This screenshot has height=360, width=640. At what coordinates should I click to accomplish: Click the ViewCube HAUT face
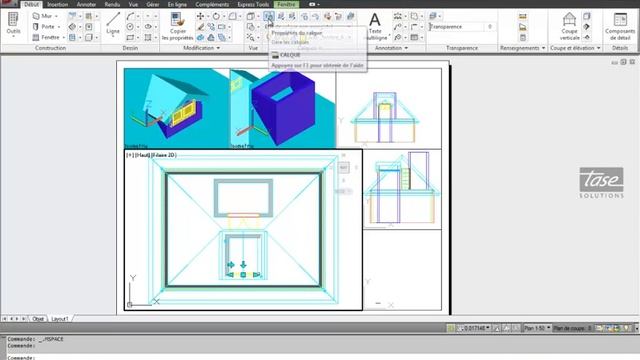click(344, 167)
